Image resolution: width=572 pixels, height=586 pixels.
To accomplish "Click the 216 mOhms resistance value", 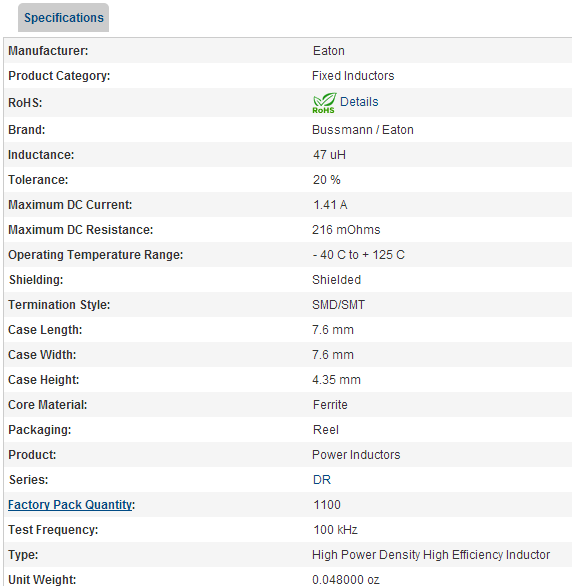I will pos(346,229).
